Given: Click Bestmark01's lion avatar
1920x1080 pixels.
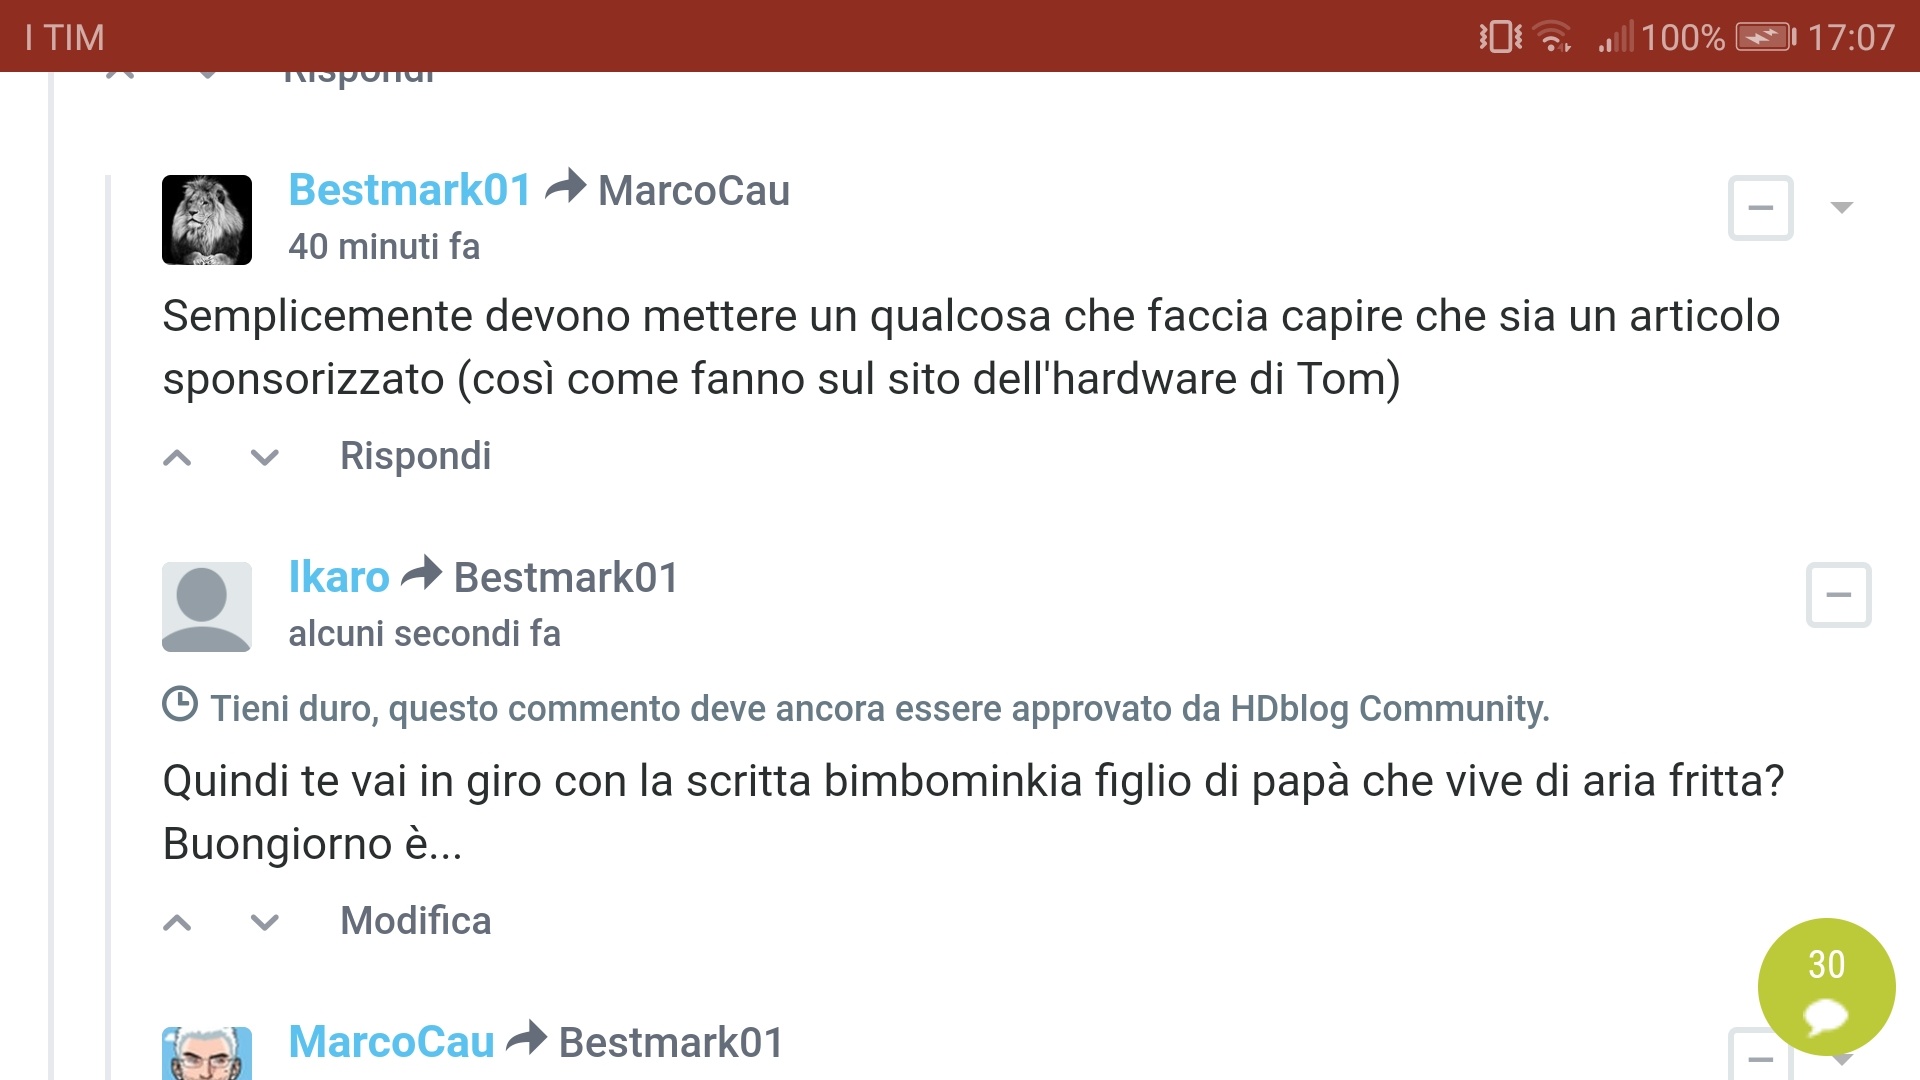Looking at the screenshot, I should (207, 220).
